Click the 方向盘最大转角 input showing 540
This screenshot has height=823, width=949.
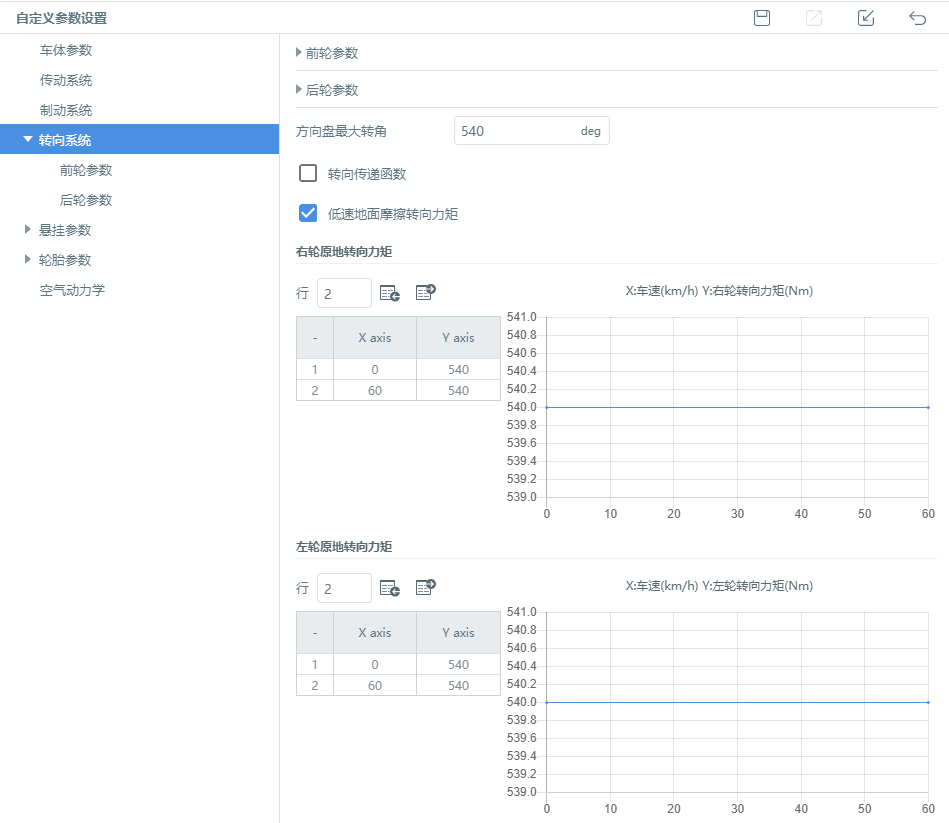[x=531, y=131]
